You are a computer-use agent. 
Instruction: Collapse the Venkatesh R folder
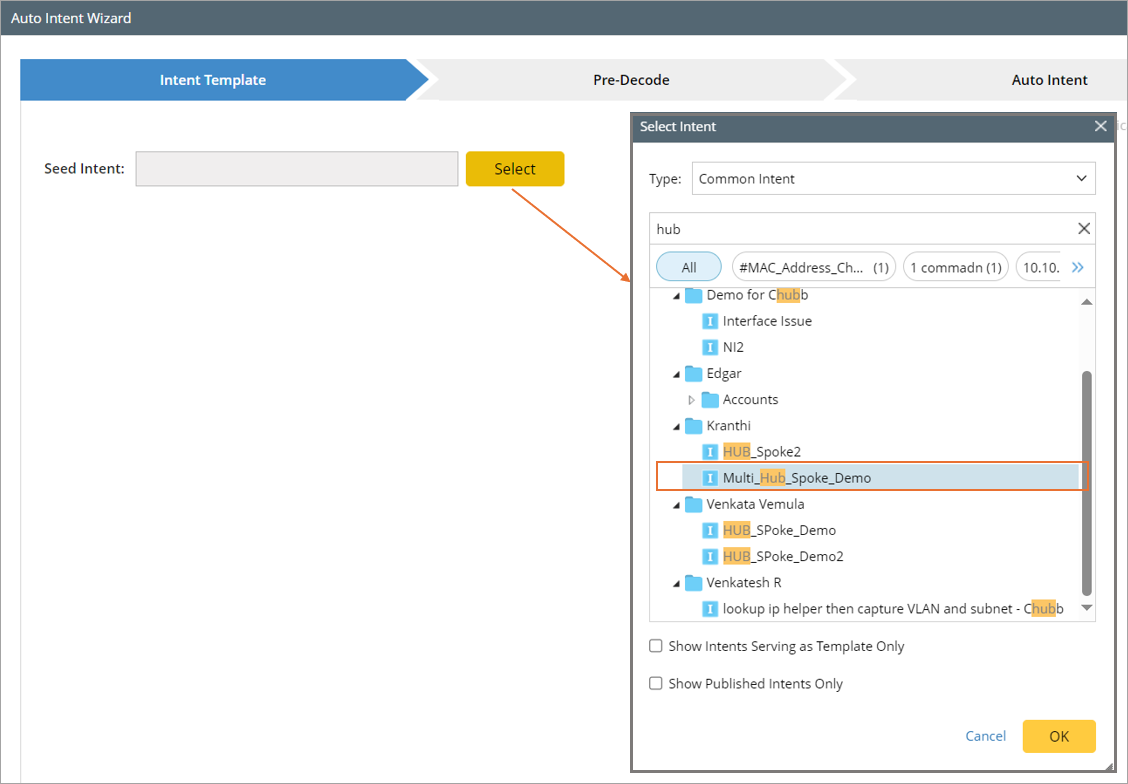click(675, 583)
